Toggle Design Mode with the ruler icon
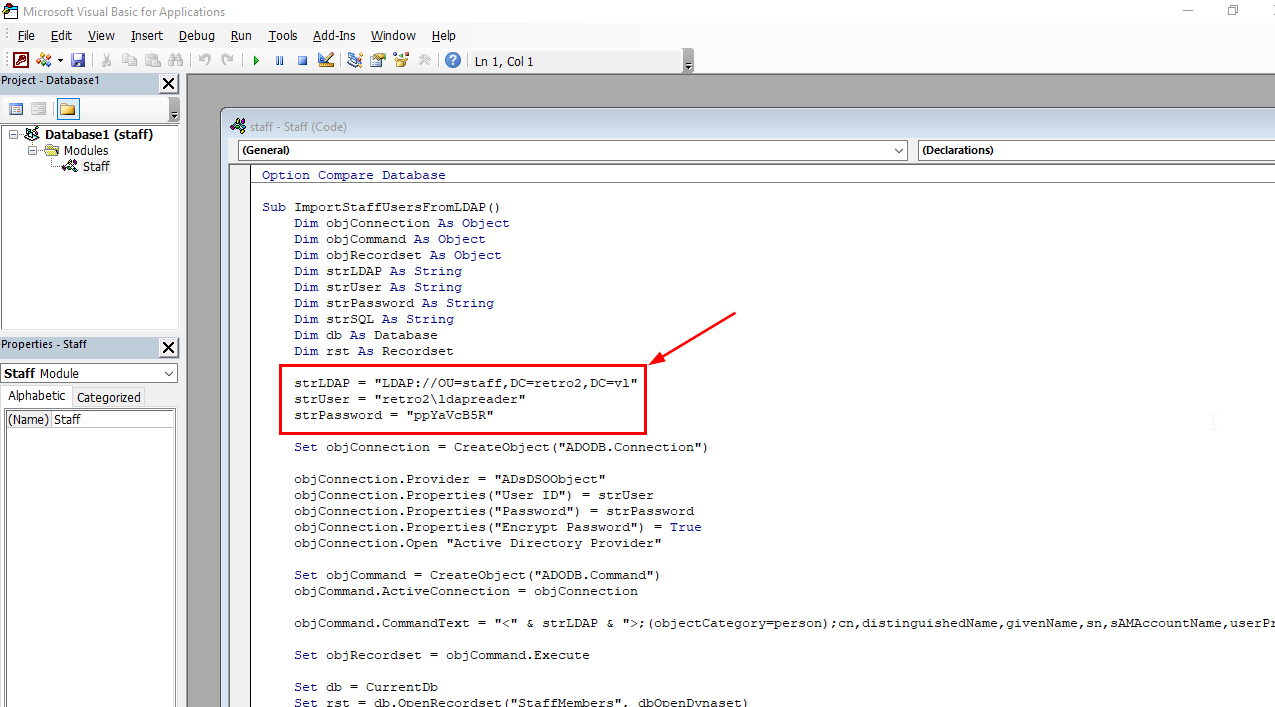 pos(326,61)
